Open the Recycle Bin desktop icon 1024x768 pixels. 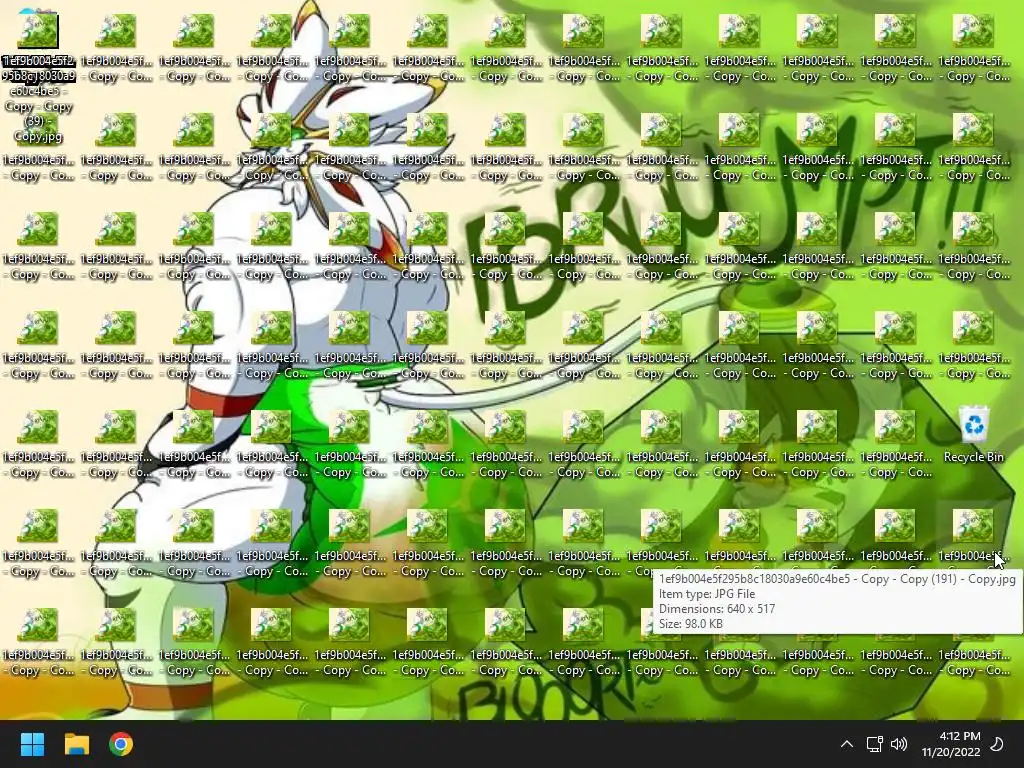(973, 434)
